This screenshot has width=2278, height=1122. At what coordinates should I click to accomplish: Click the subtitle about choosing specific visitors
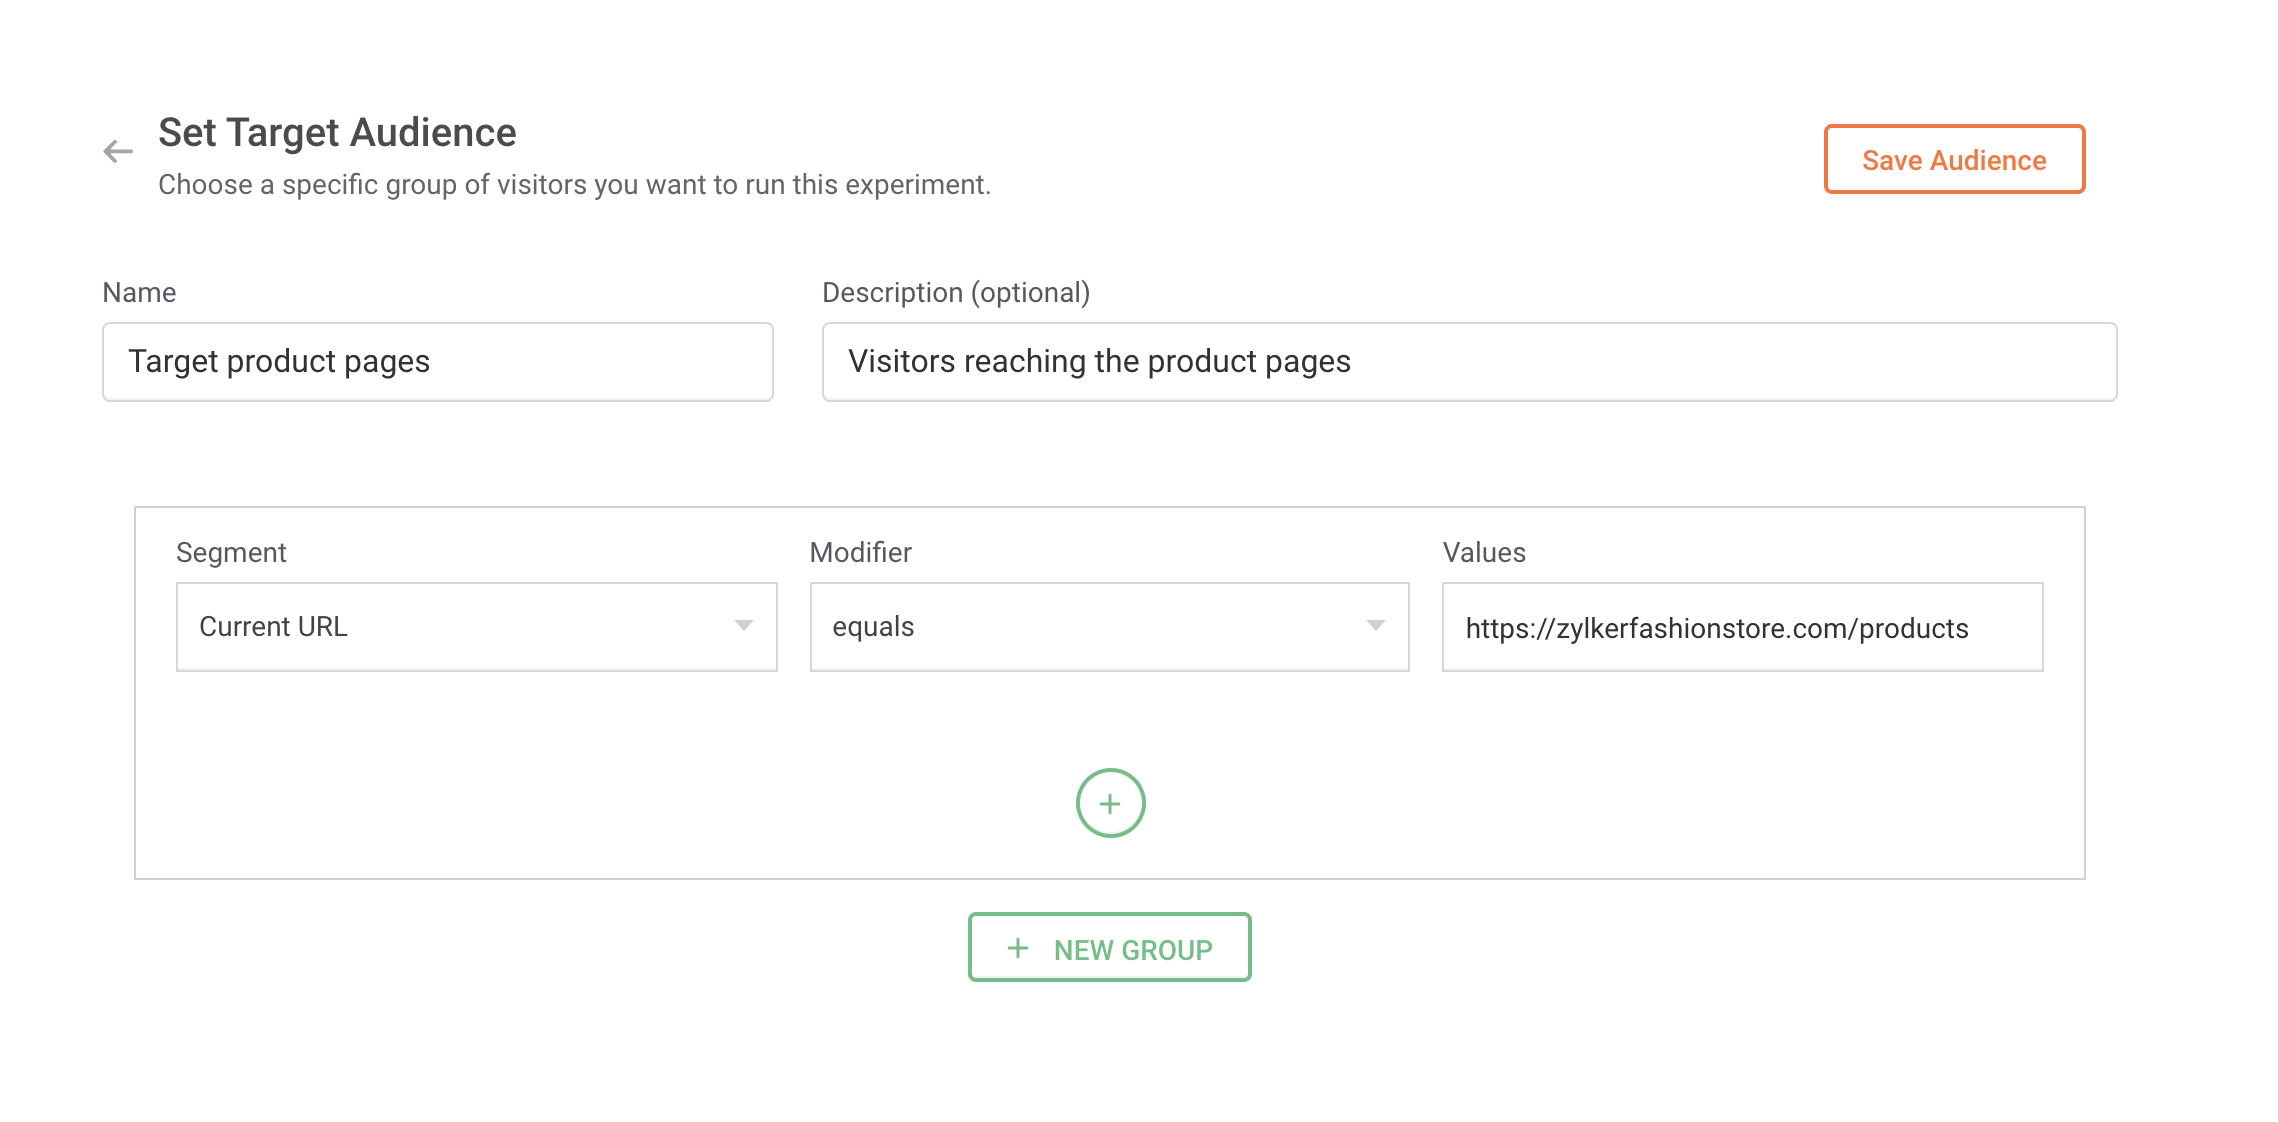[x=574, y=185]
